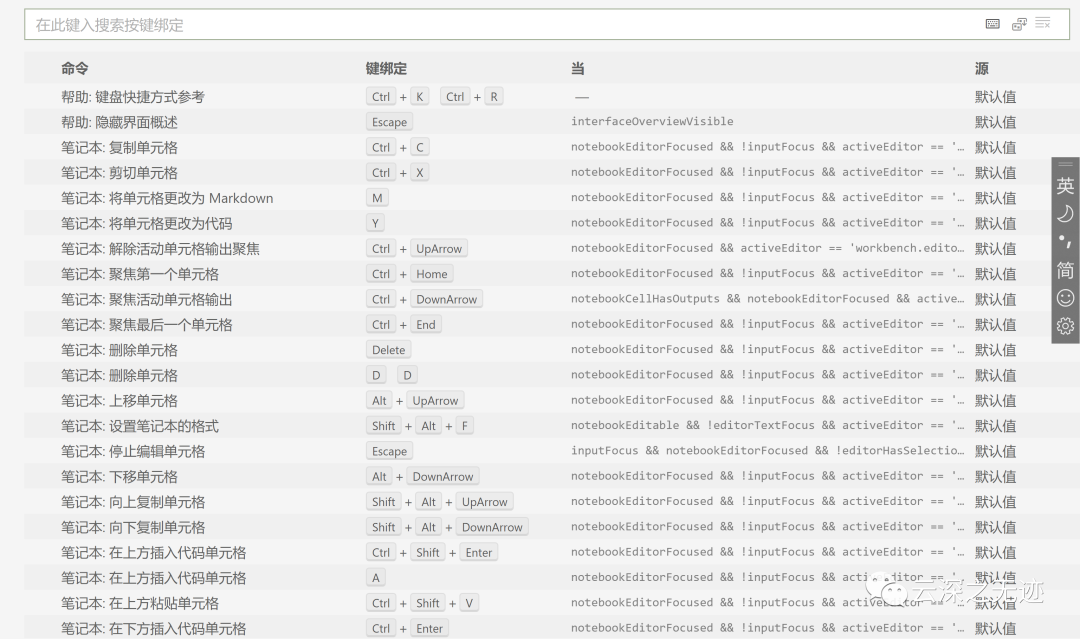Screen dimensions: 1080x639
Task: Open IME toolbar settings gear
Action: tap(1065, 326)
